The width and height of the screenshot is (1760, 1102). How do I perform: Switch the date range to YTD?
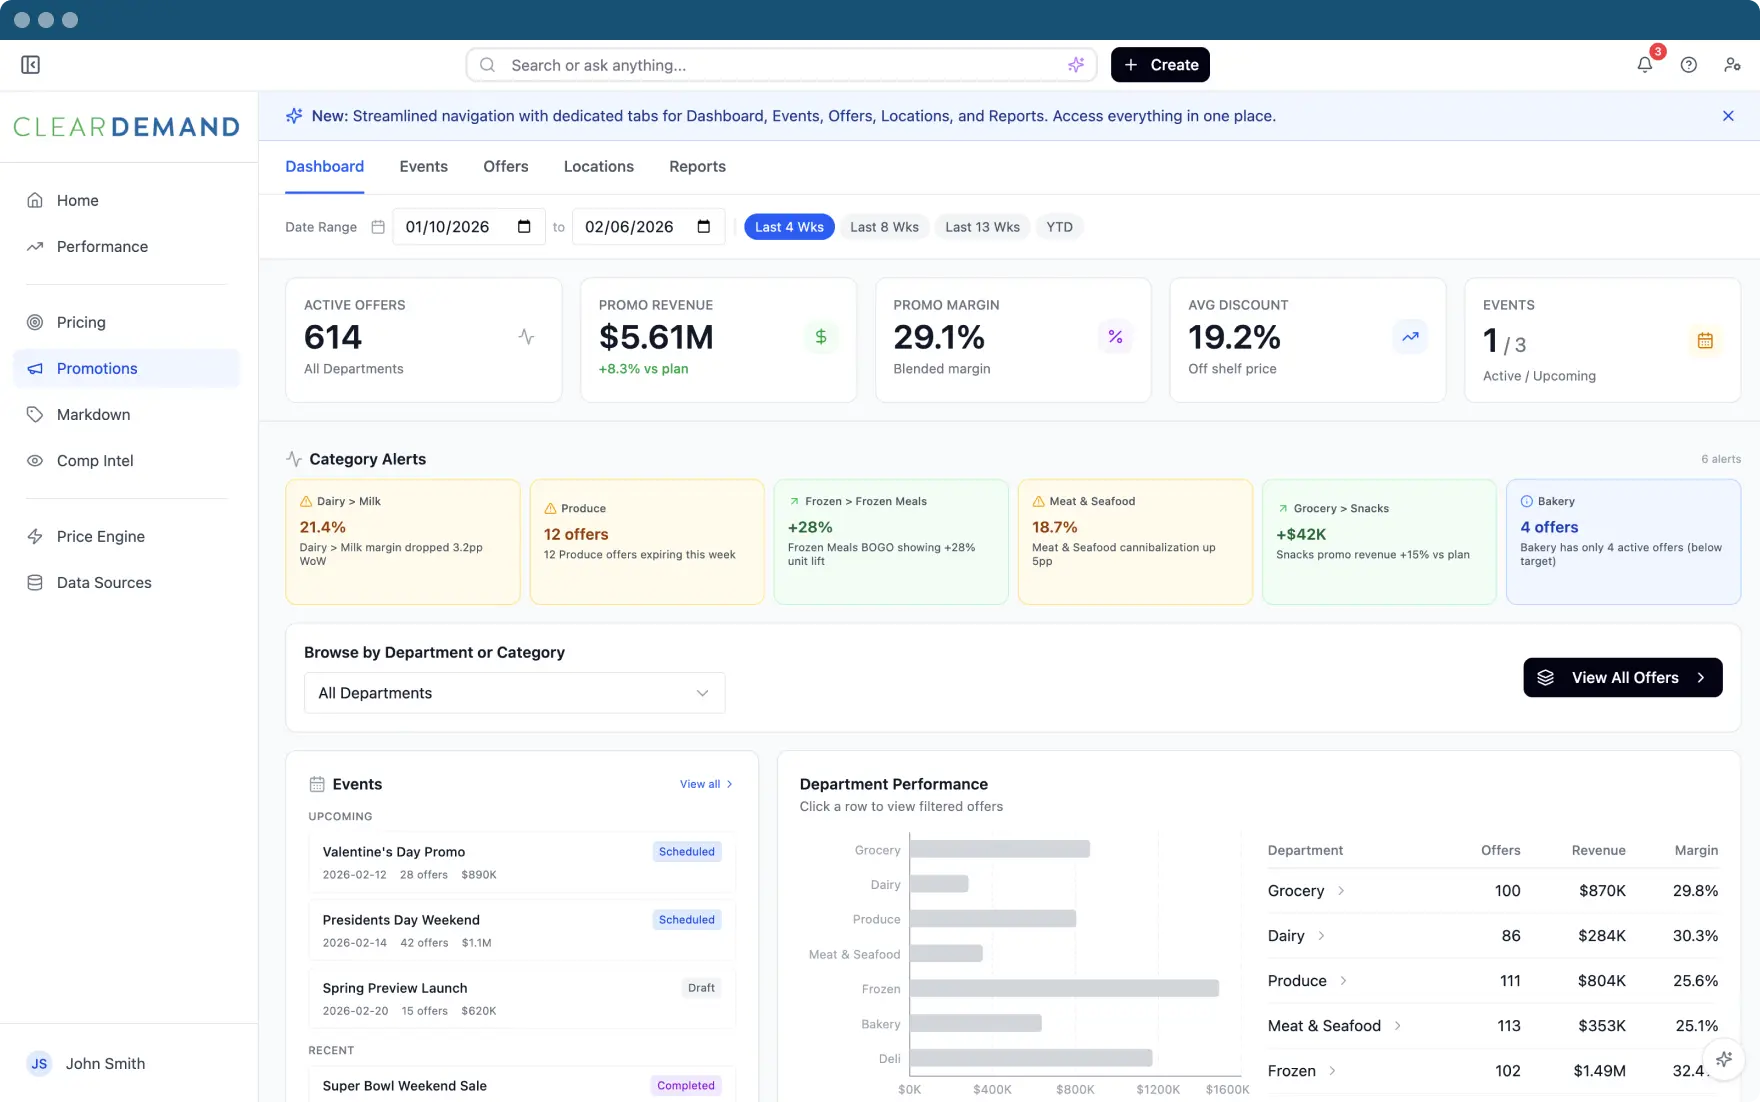[1059, 227]
